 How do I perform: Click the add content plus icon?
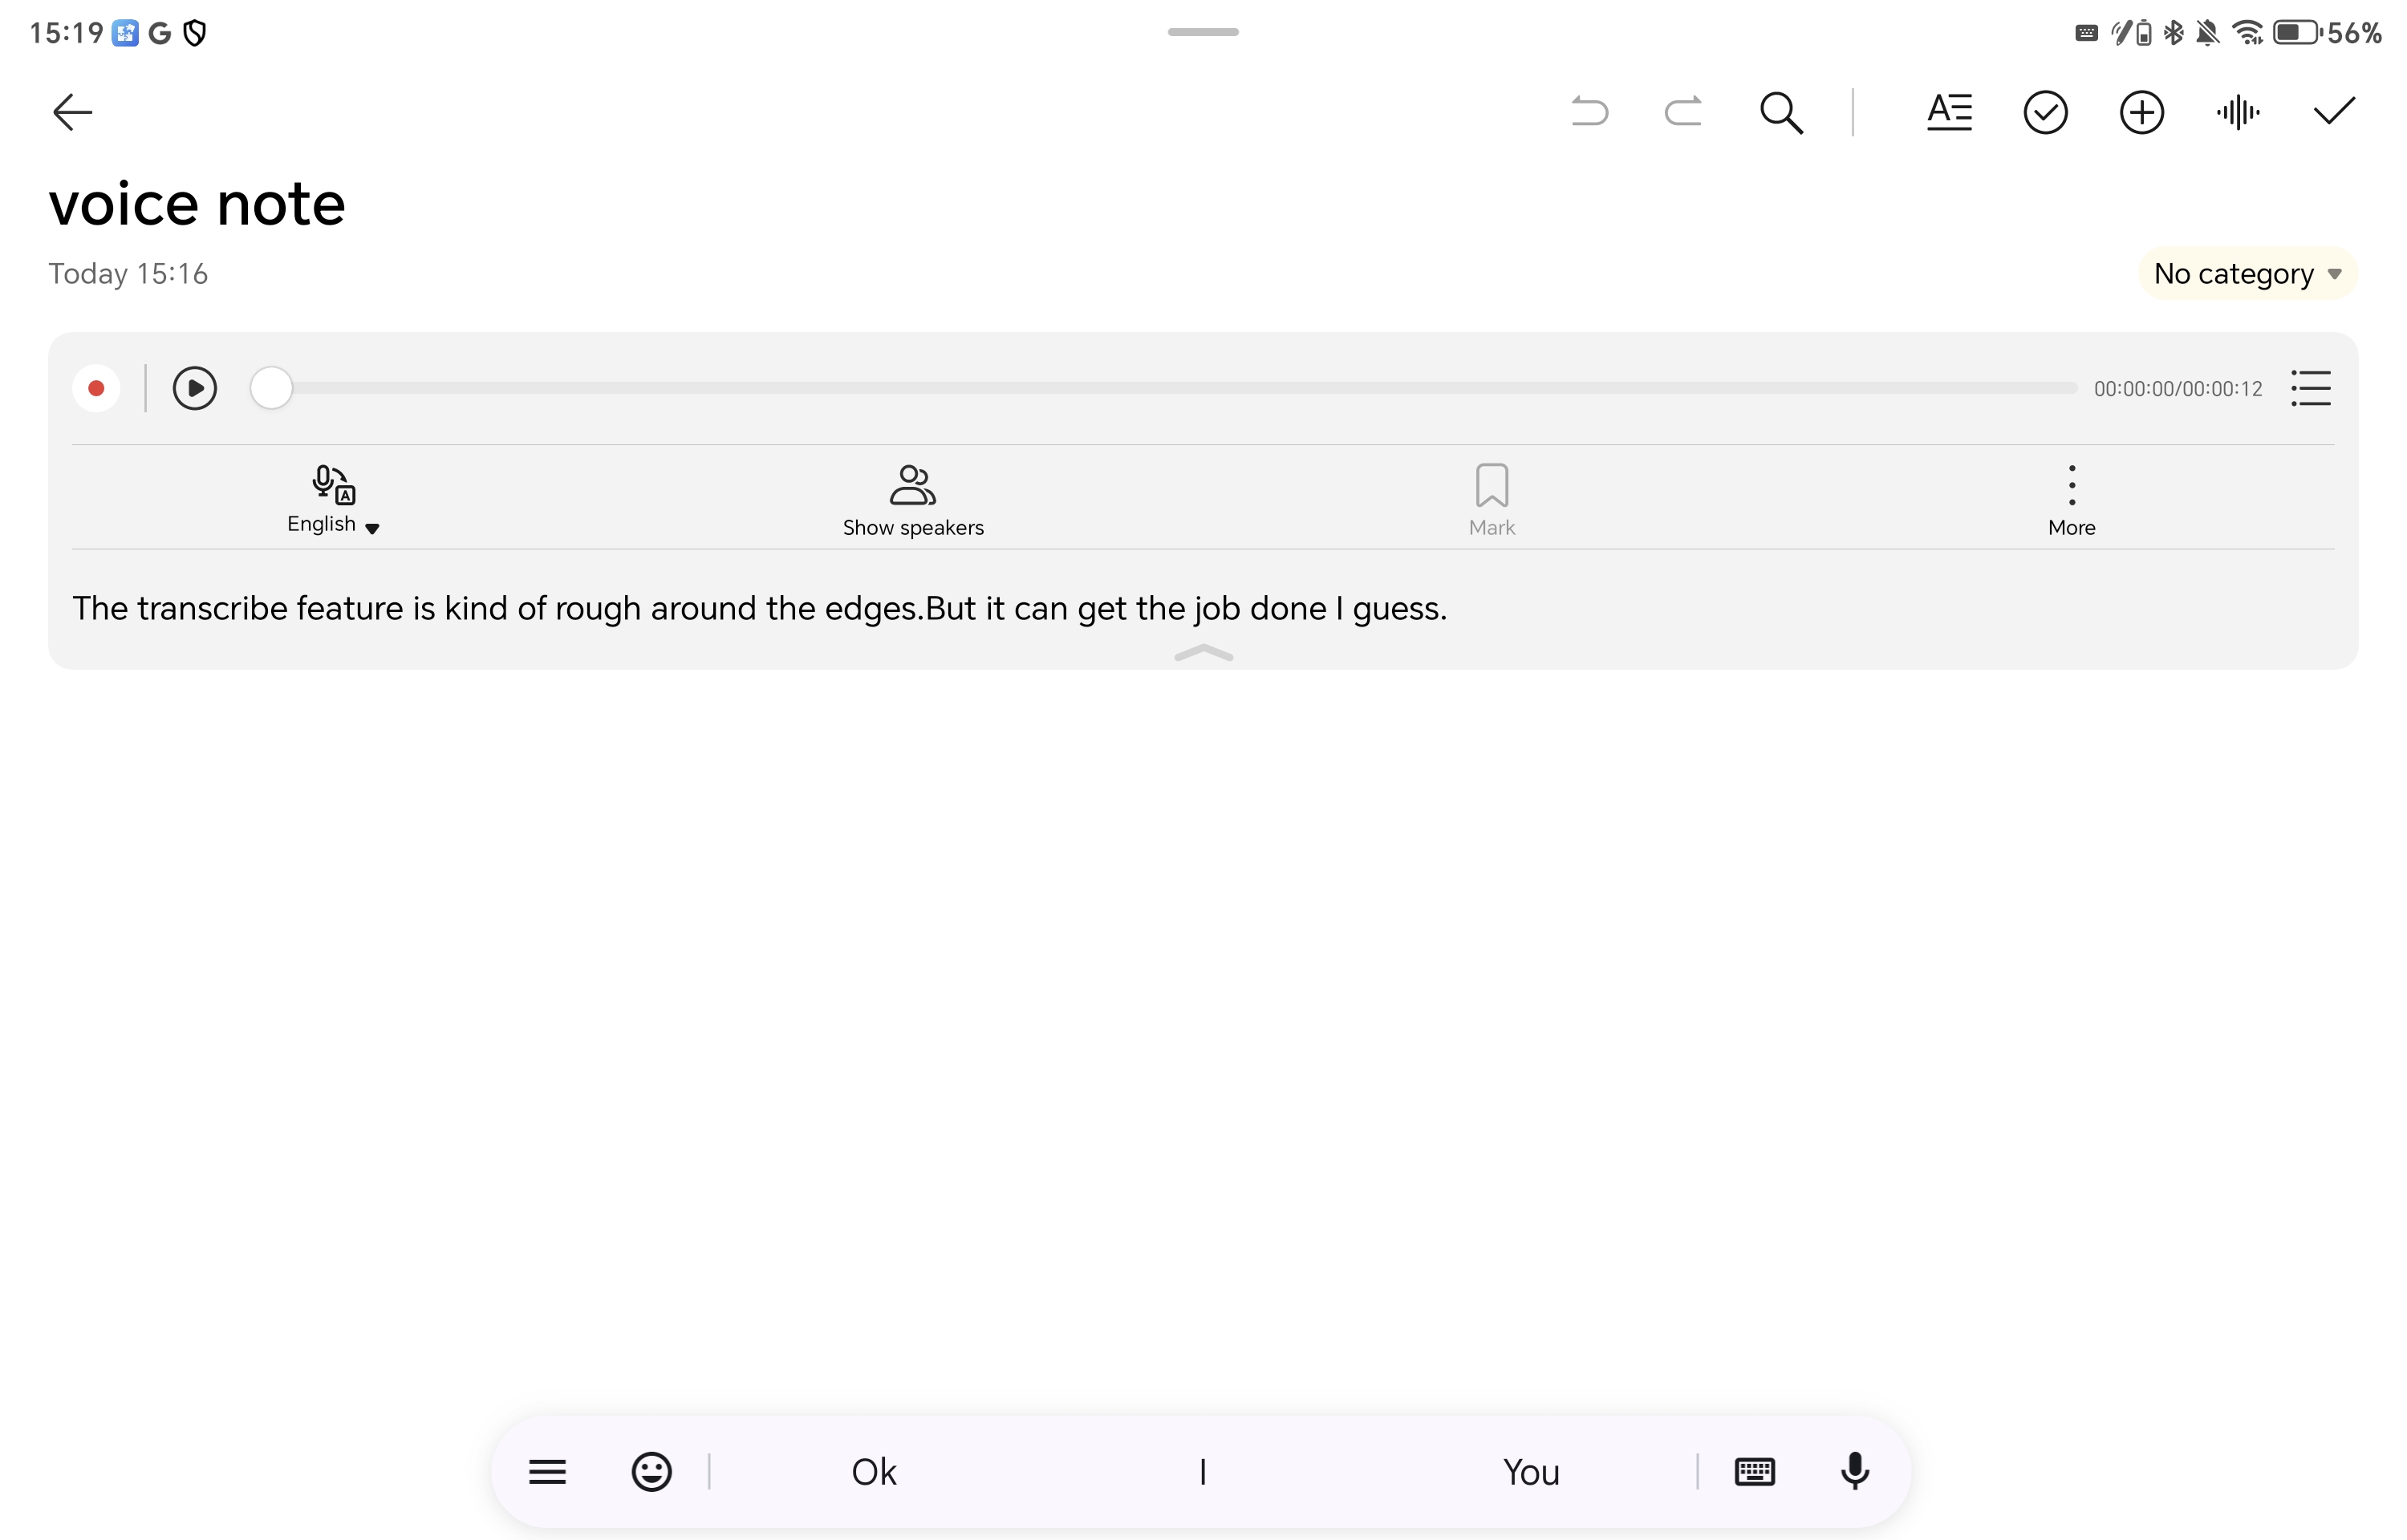pos(2142,111)
